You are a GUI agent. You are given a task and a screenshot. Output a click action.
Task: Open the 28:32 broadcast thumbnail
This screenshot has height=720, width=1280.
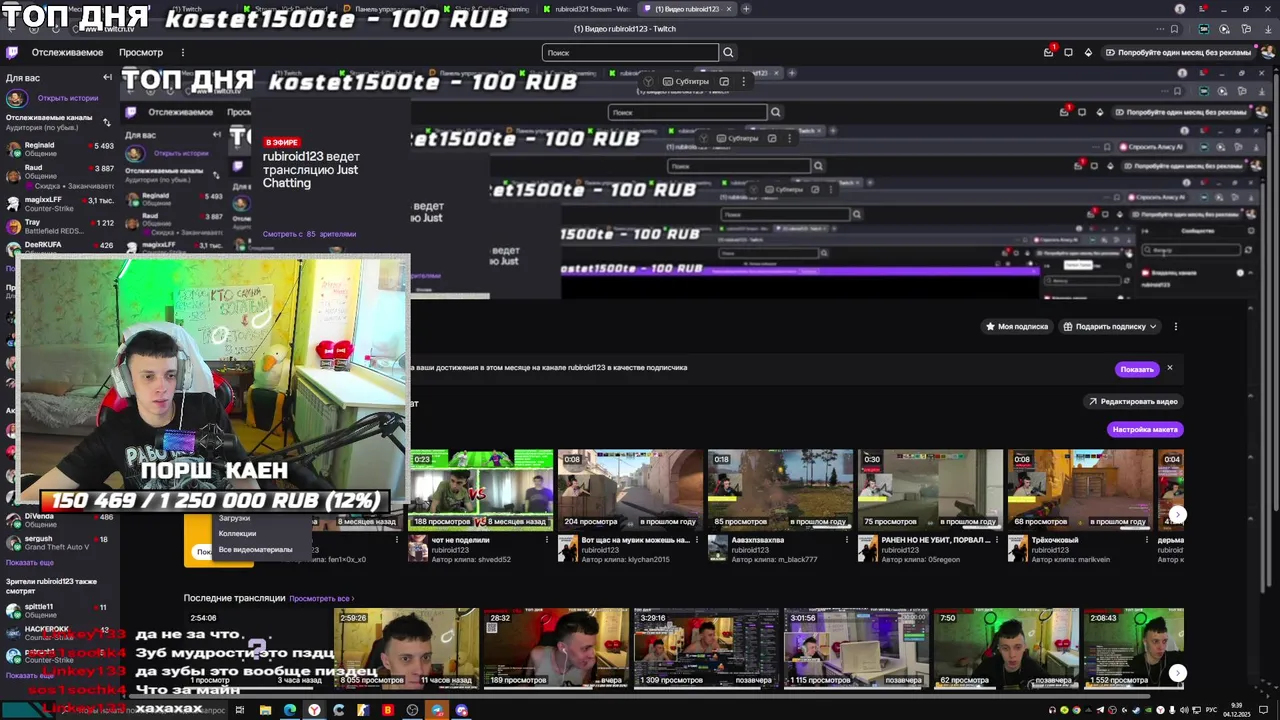point(556,648)
